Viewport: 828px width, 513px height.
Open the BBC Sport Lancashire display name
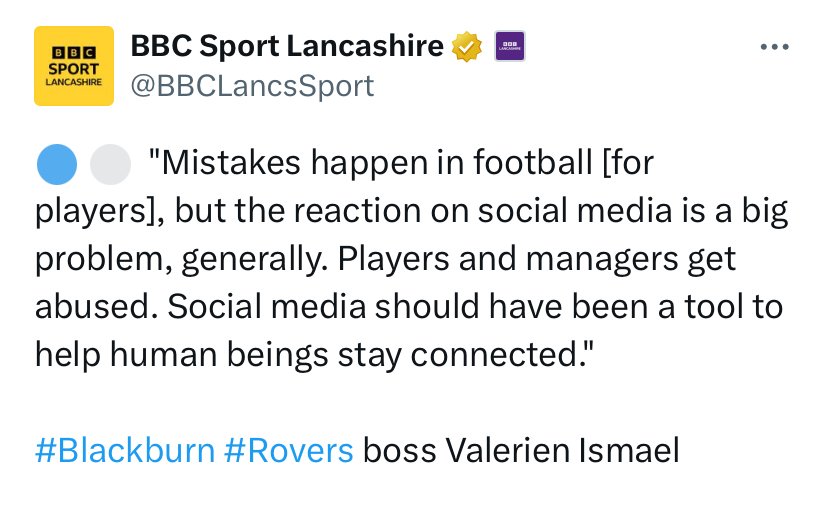[x=289, y=45]
